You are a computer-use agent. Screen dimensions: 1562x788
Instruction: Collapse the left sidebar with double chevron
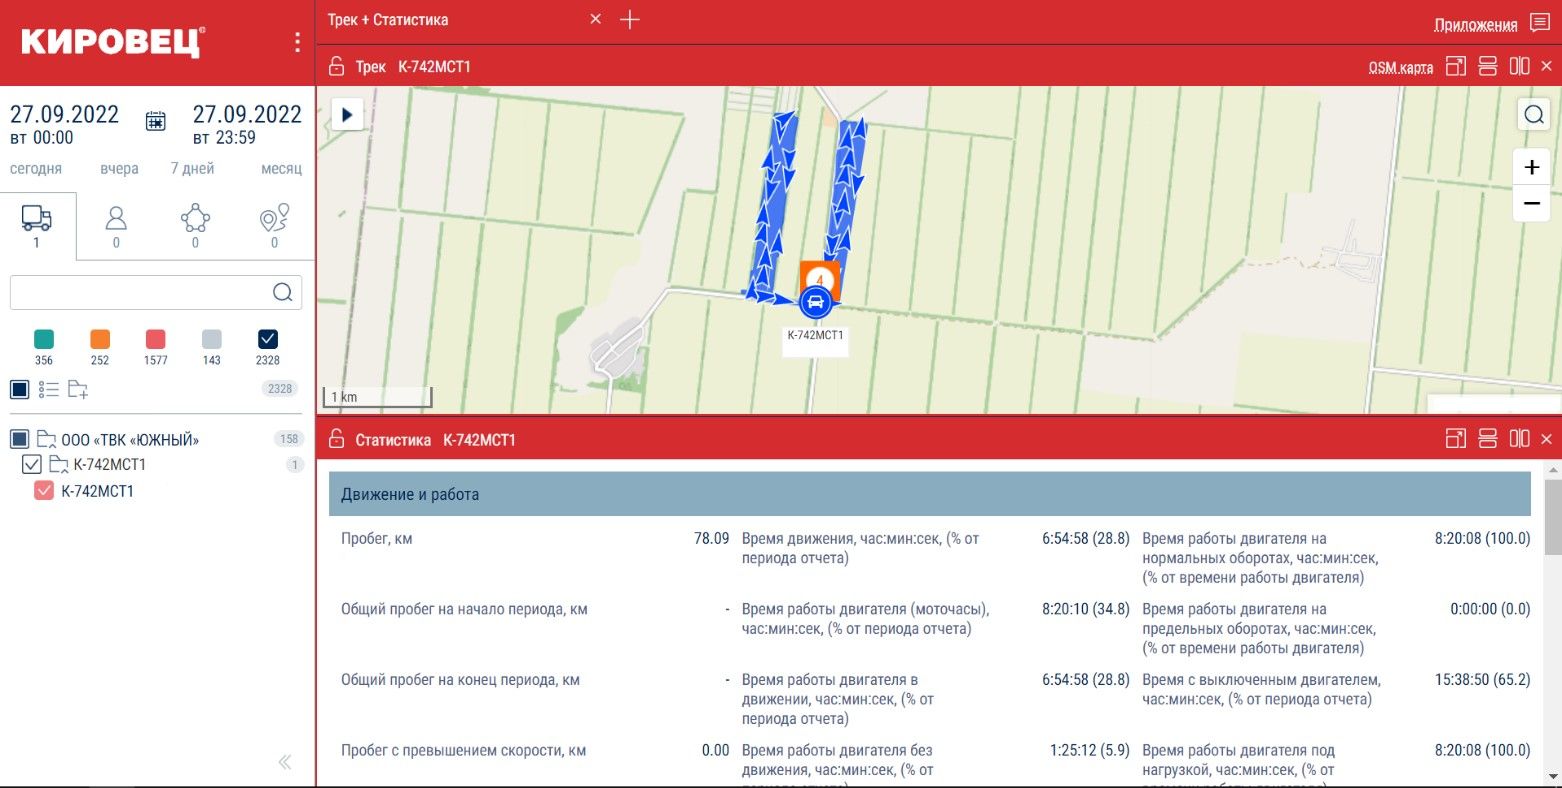click(285, 762)
